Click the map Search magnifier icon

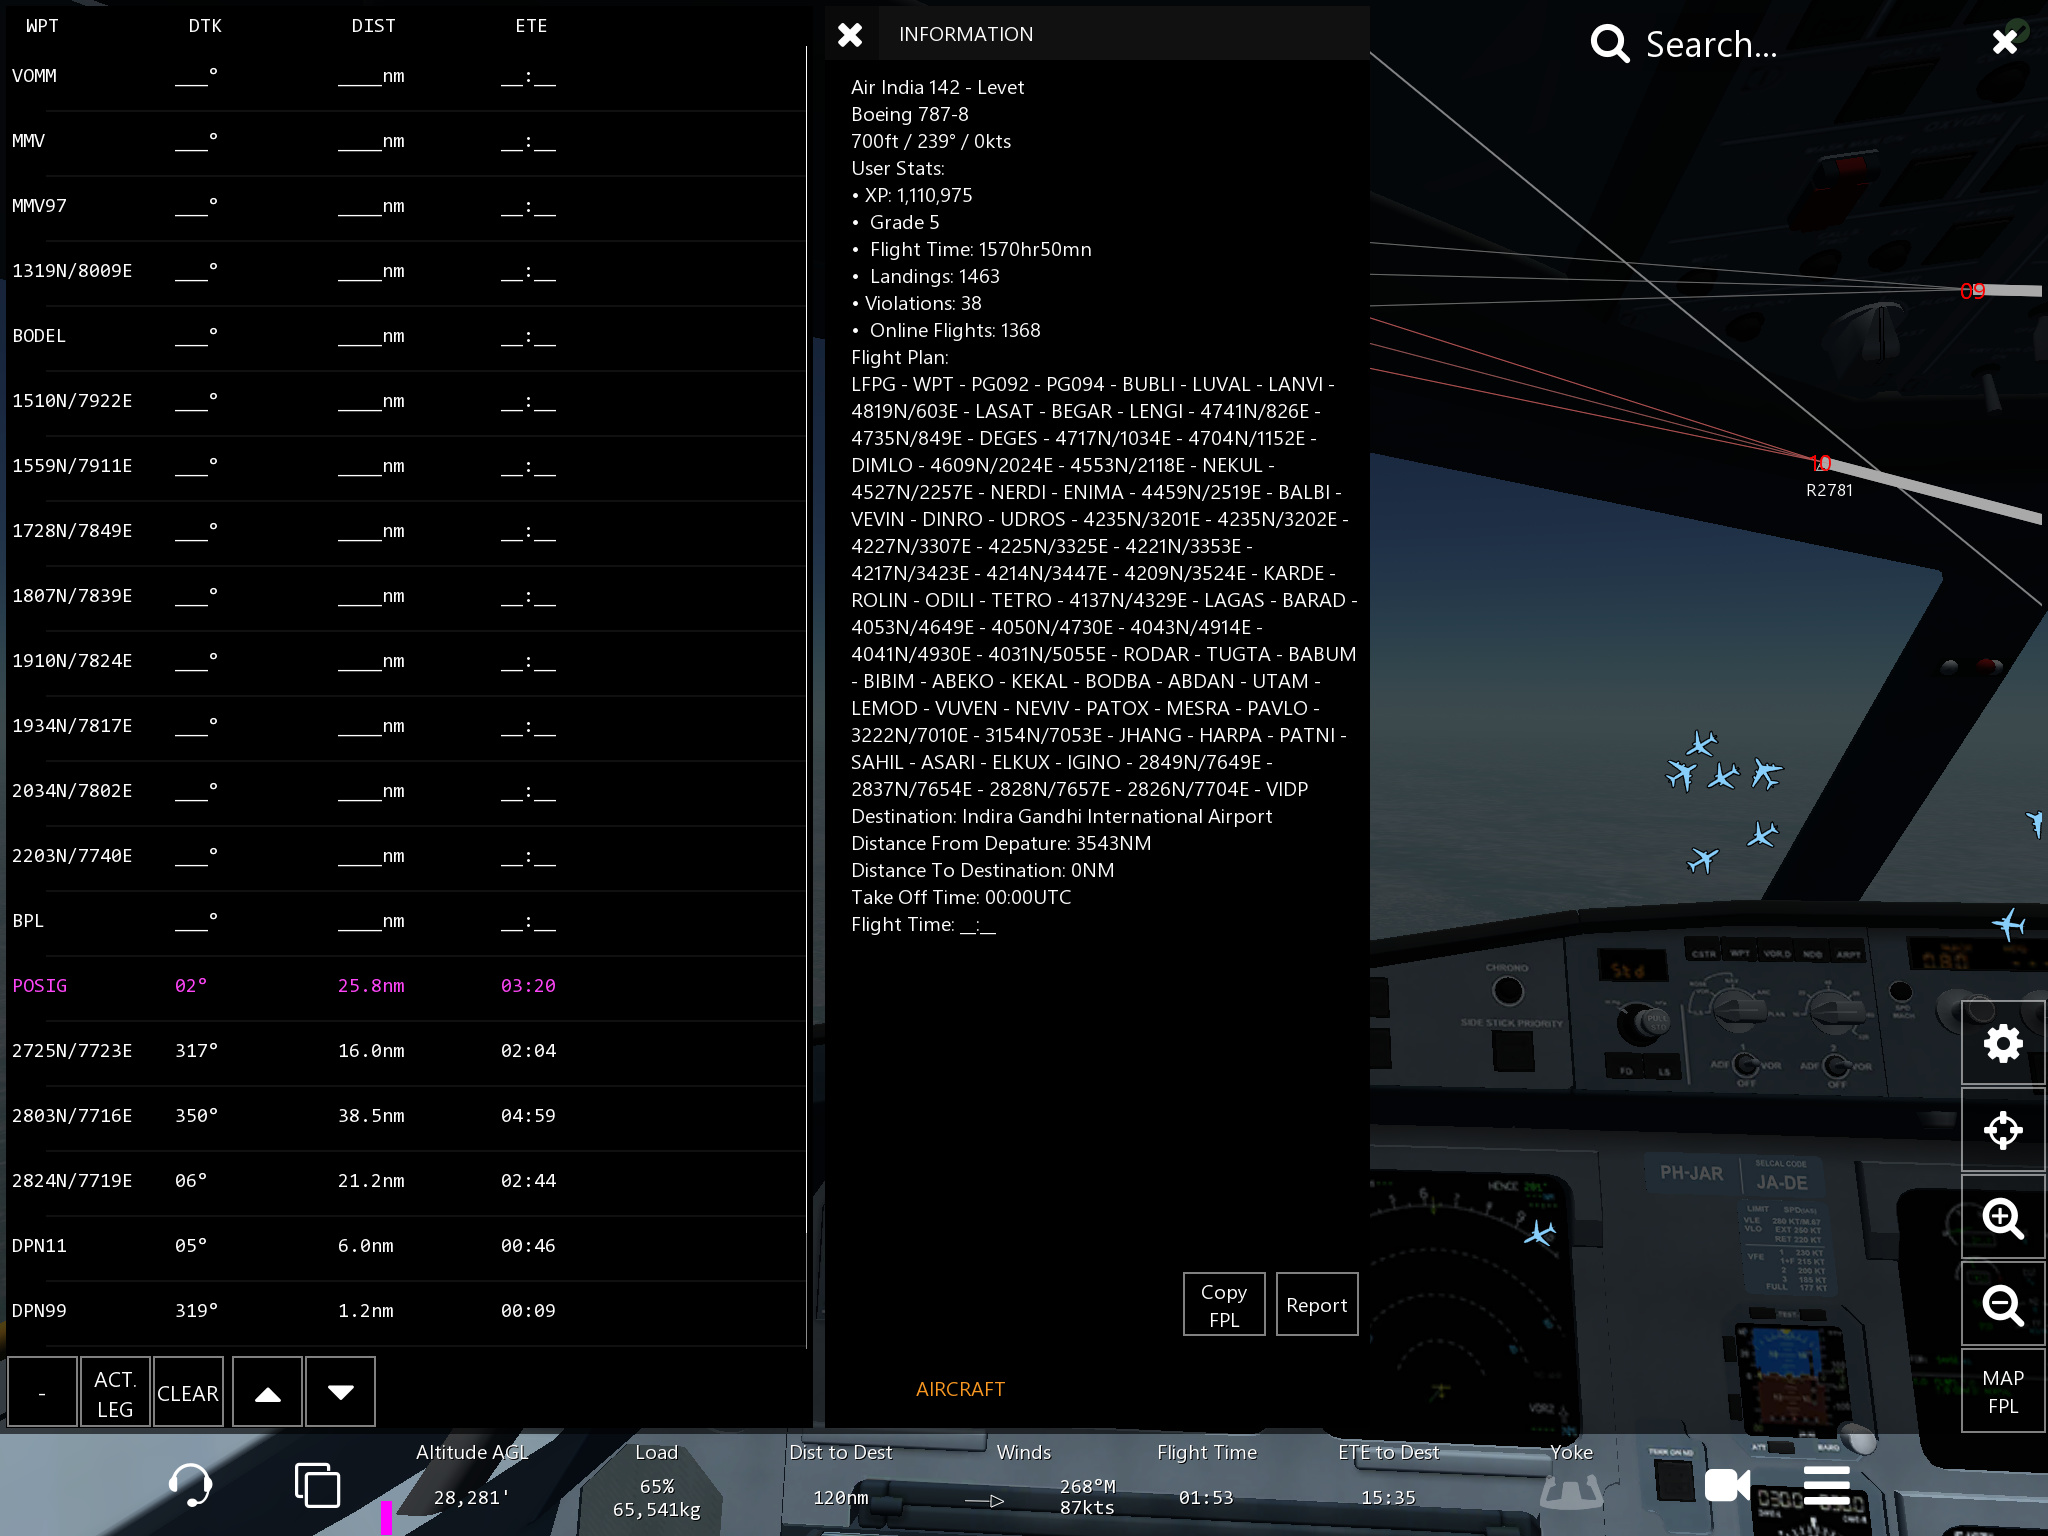(x=1609, y=44)
